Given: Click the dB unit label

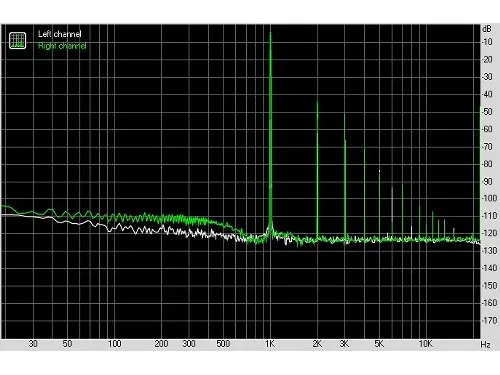Looking at the screenshot, I should coord(487,29).
